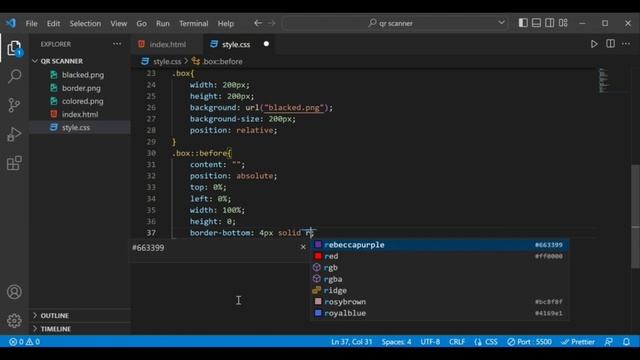
Task: Open the Run menu
Action: pyautogui.click(x=162, y=23)
